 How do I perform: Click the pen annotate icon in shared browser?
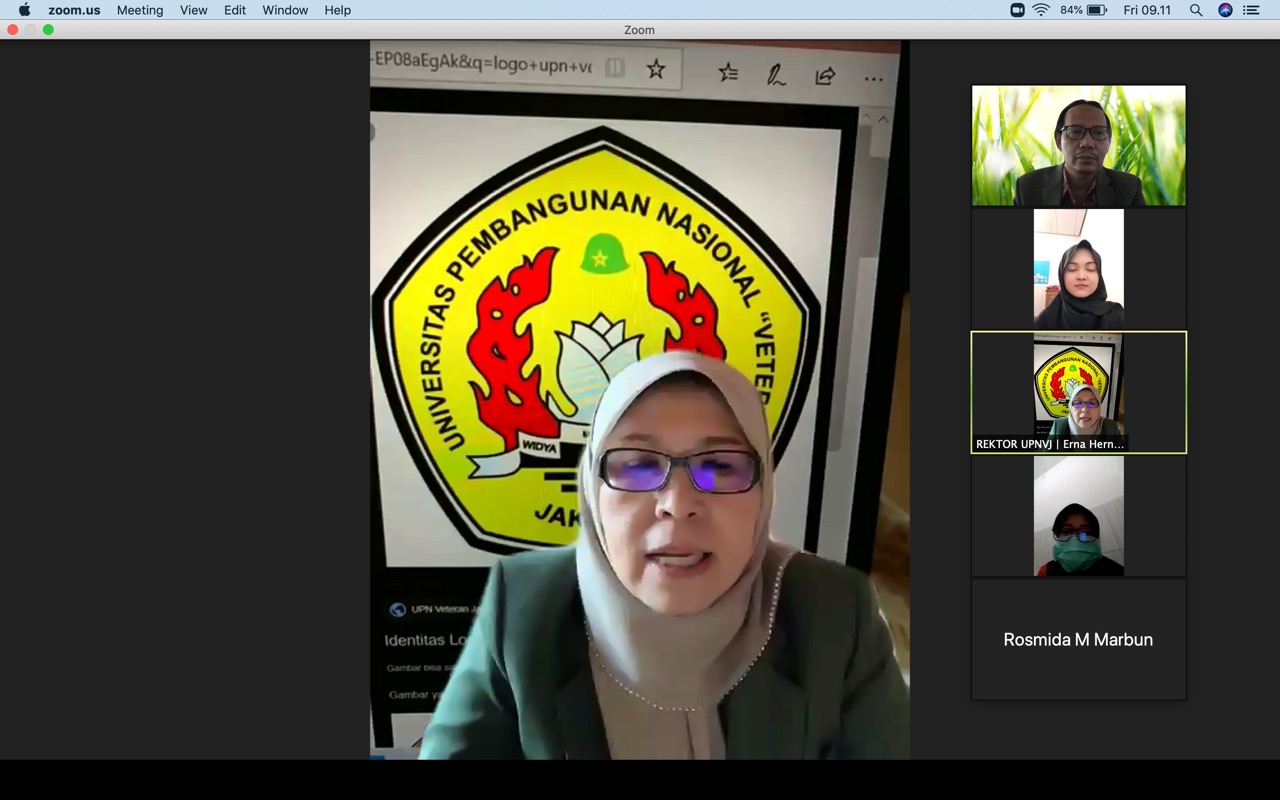(776, 75)
